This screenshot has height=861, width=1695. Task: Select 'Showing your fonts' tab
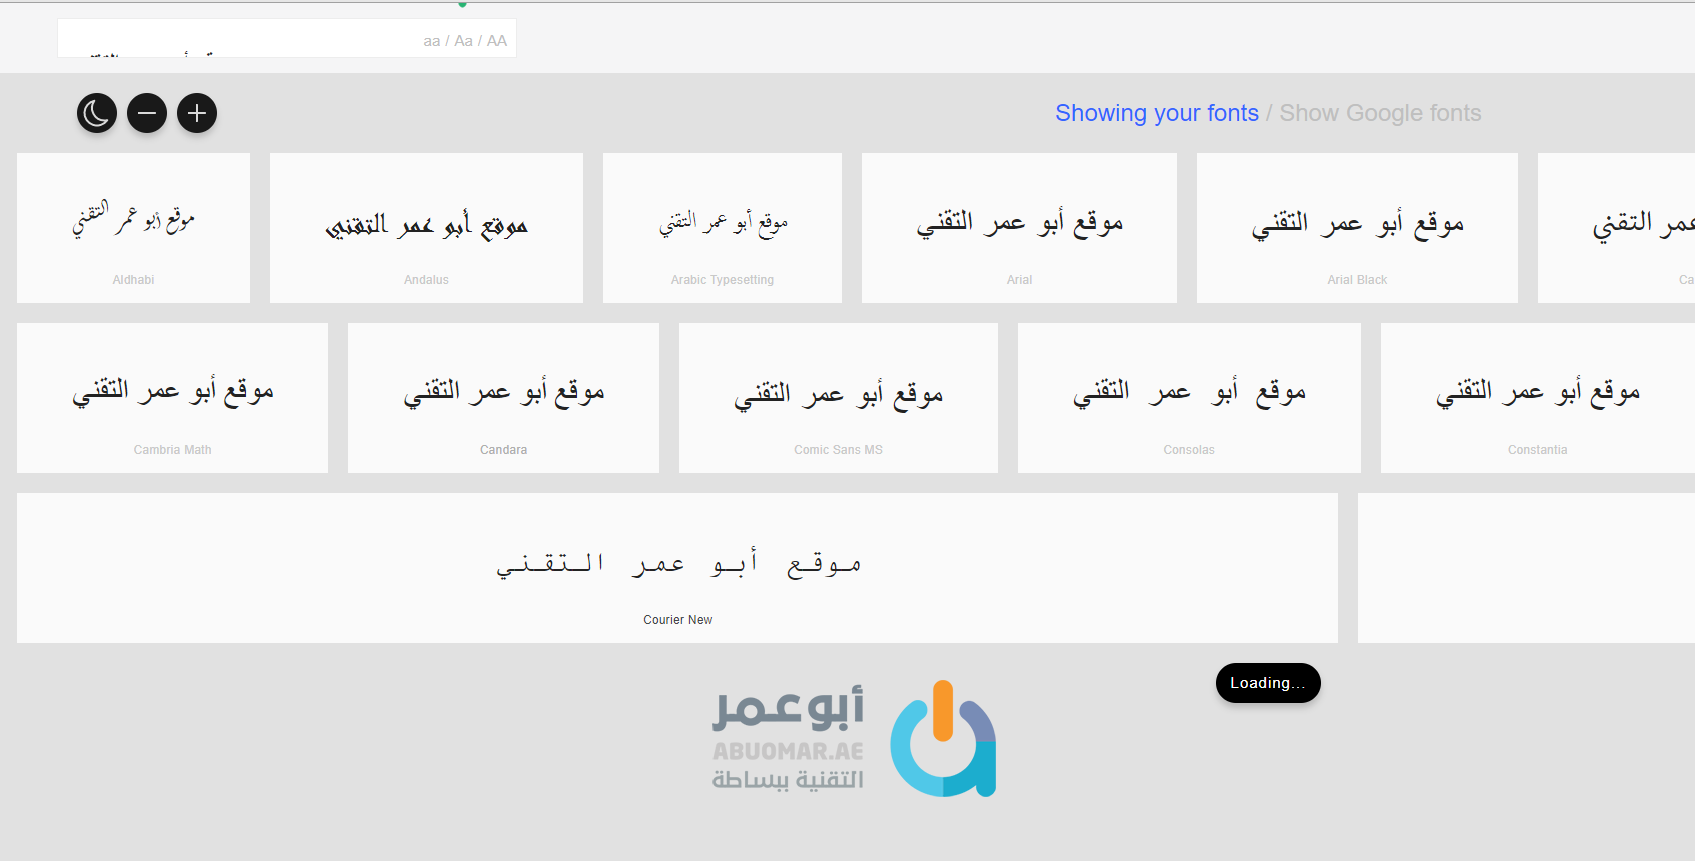click(x=1156, y=113)
